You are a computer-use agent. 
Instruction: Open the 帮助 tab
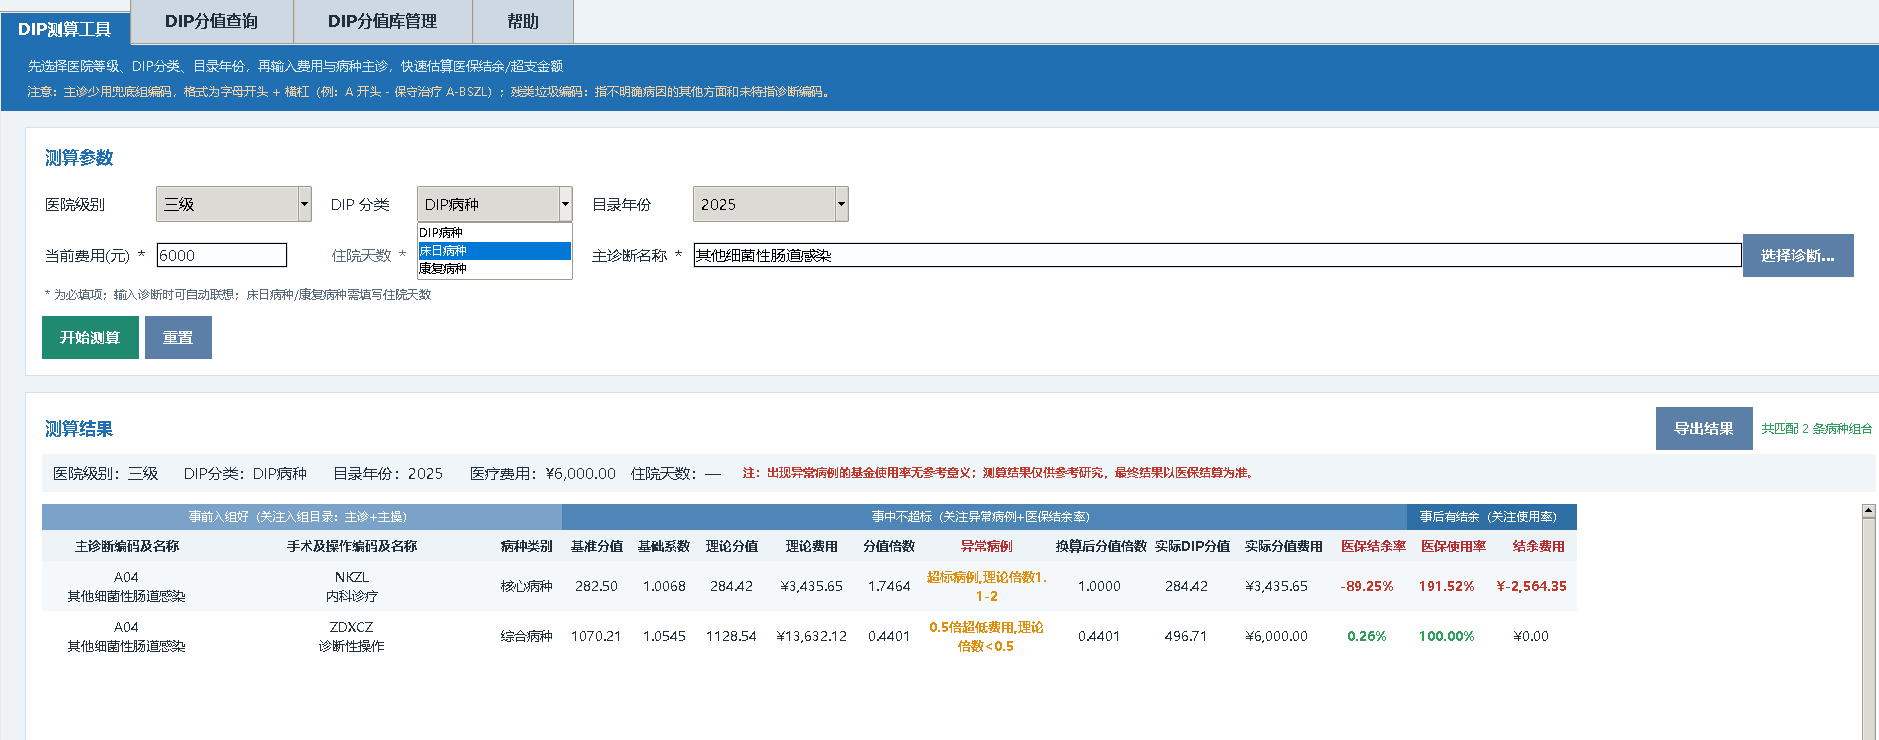522,21
